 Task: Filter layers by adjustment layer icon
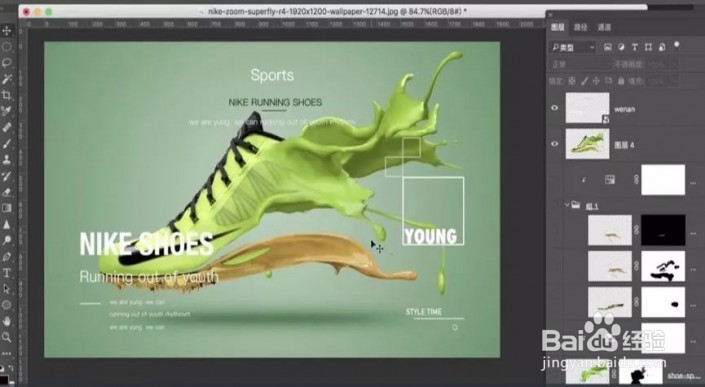point(621,47)
